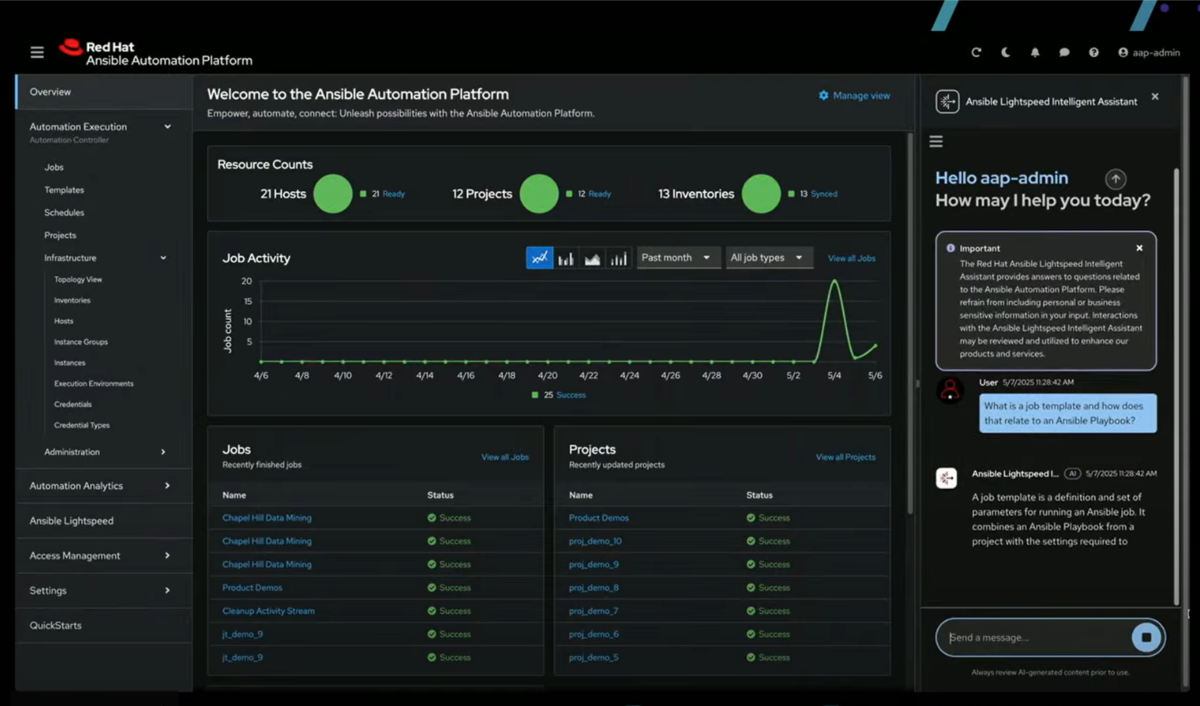This screenshot has width=1200, height=706.
Task: Click the assistant panel vertical scrollbar
Action: [x=1176, y=385]
